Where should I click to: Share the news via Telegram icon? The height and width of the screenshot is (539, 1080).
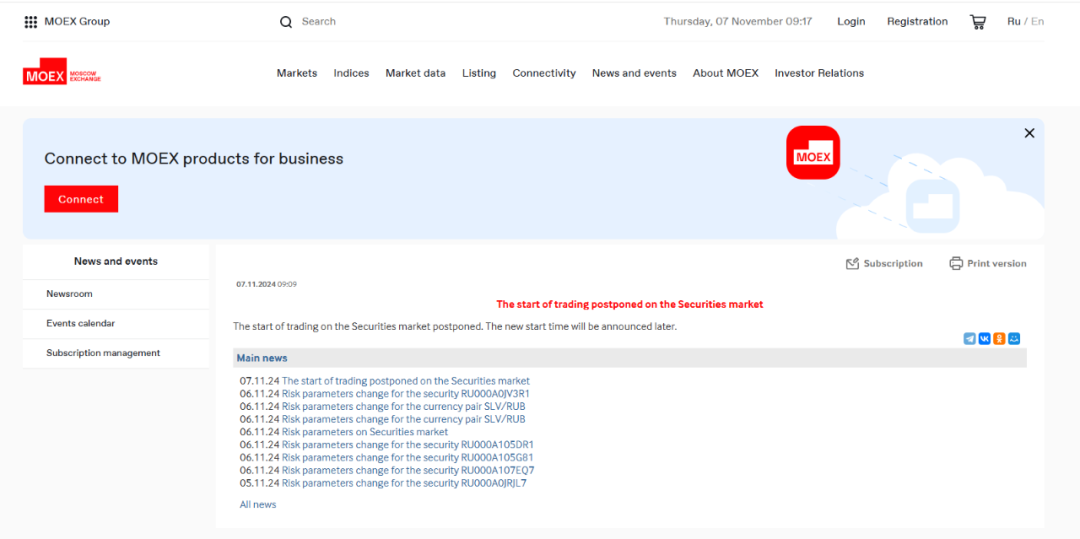click(970, 339)
